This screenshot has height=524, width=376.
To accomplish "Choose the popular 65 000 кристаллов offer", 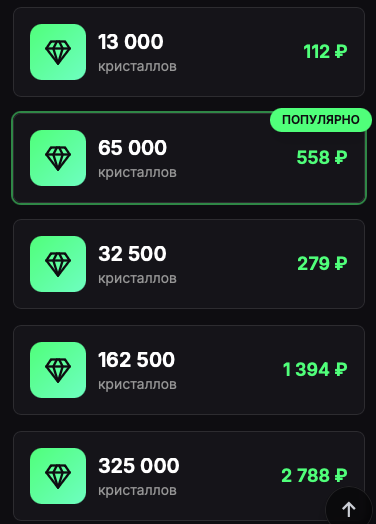I will 189,158.
